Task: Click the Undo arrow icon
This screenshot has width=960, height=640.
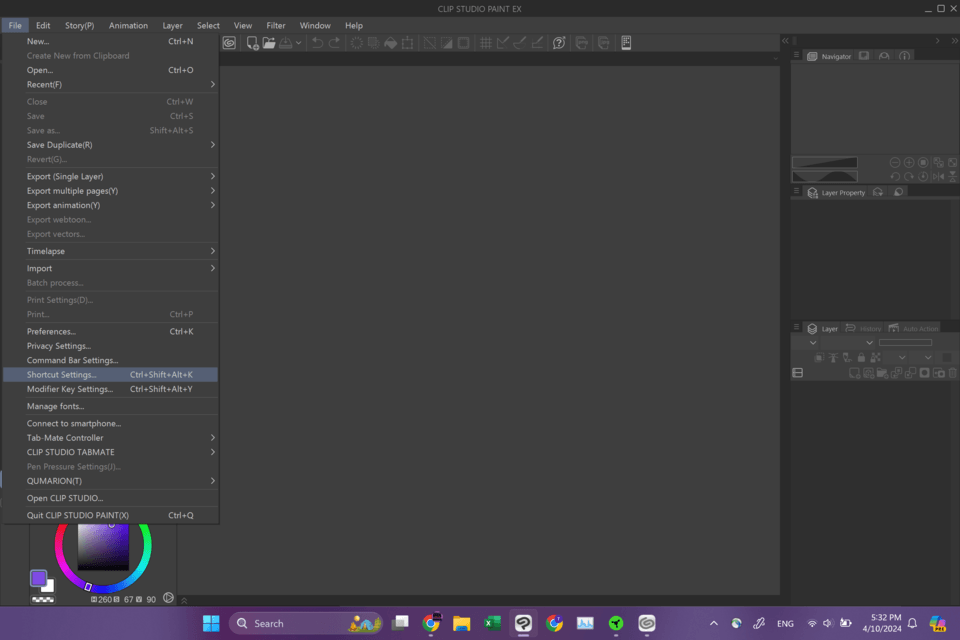Action: tap(317, 43)
